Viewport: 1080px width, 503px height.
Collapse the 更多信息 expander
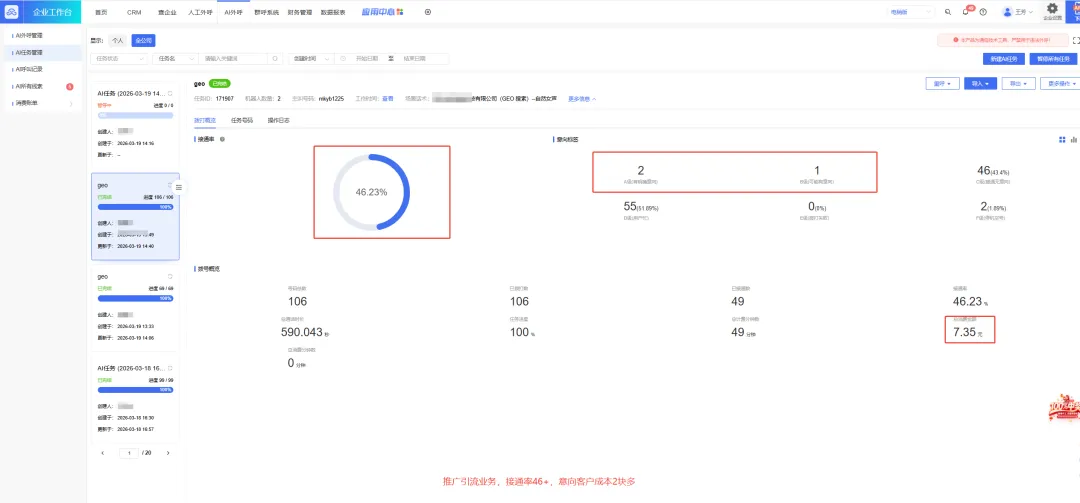[582, 99]
